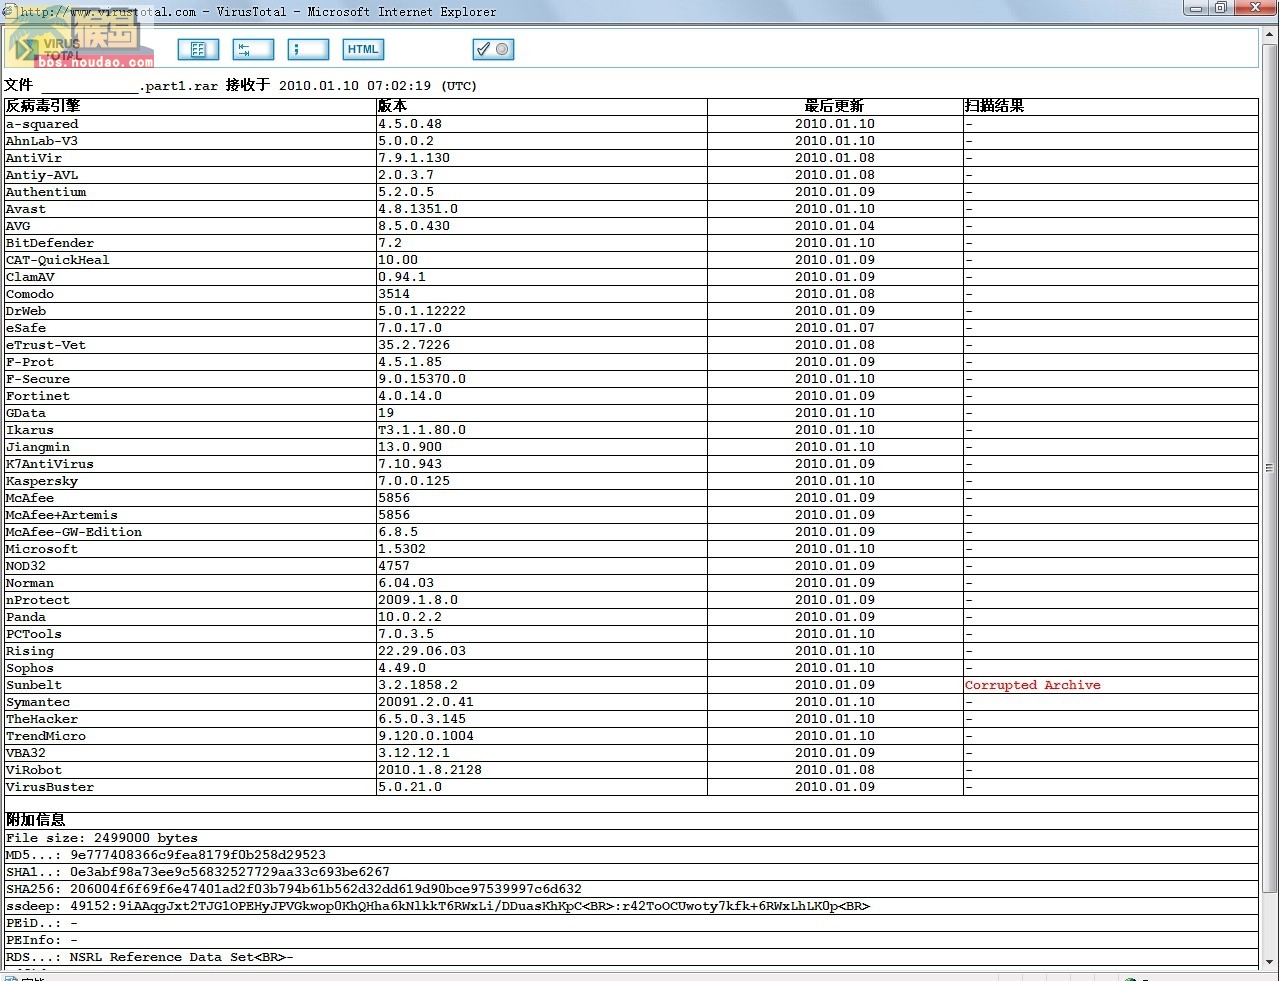Select the CAT-QuickHeal engine name
Image resolution: width=1279 pixels, height=981 pixels.
tap(58, 260)
